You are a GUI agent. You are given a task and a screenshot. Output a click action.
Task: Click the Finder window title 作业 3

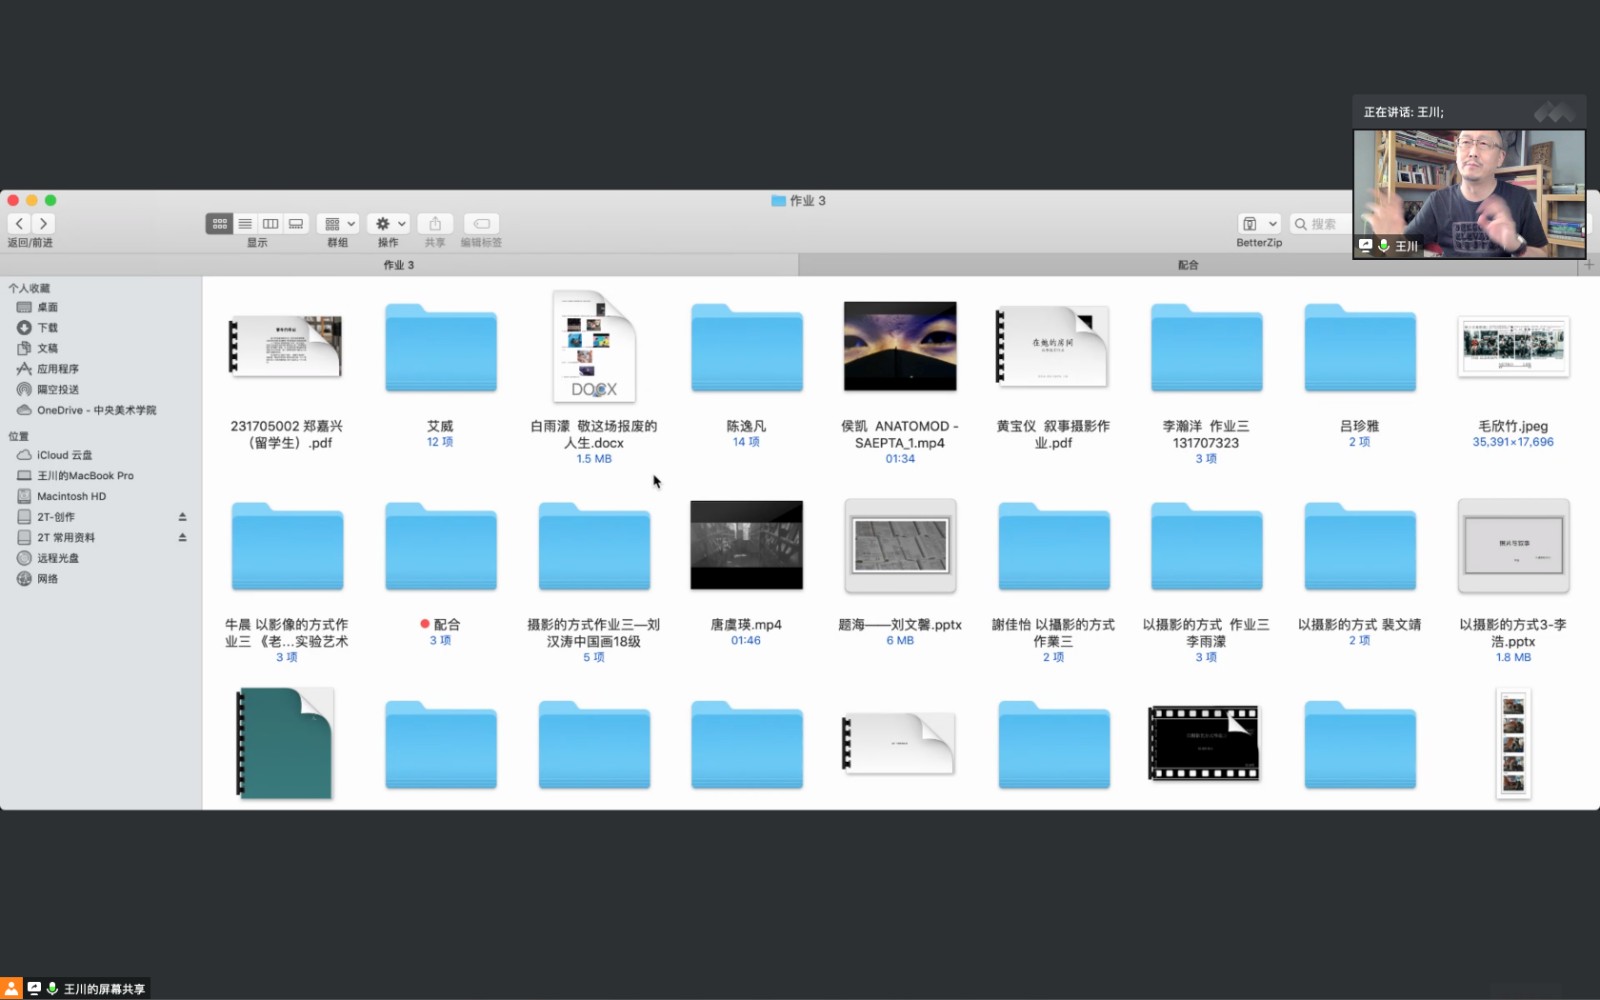point(798,200)
